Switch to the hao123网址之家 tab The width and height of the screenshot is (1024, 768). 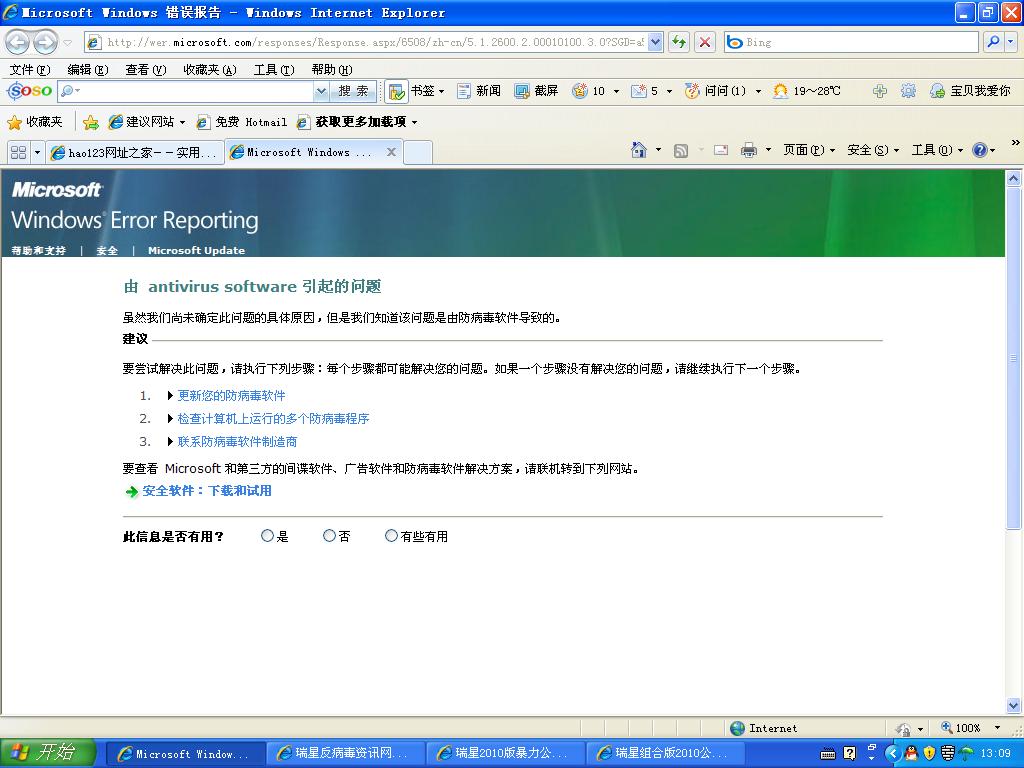135,153
